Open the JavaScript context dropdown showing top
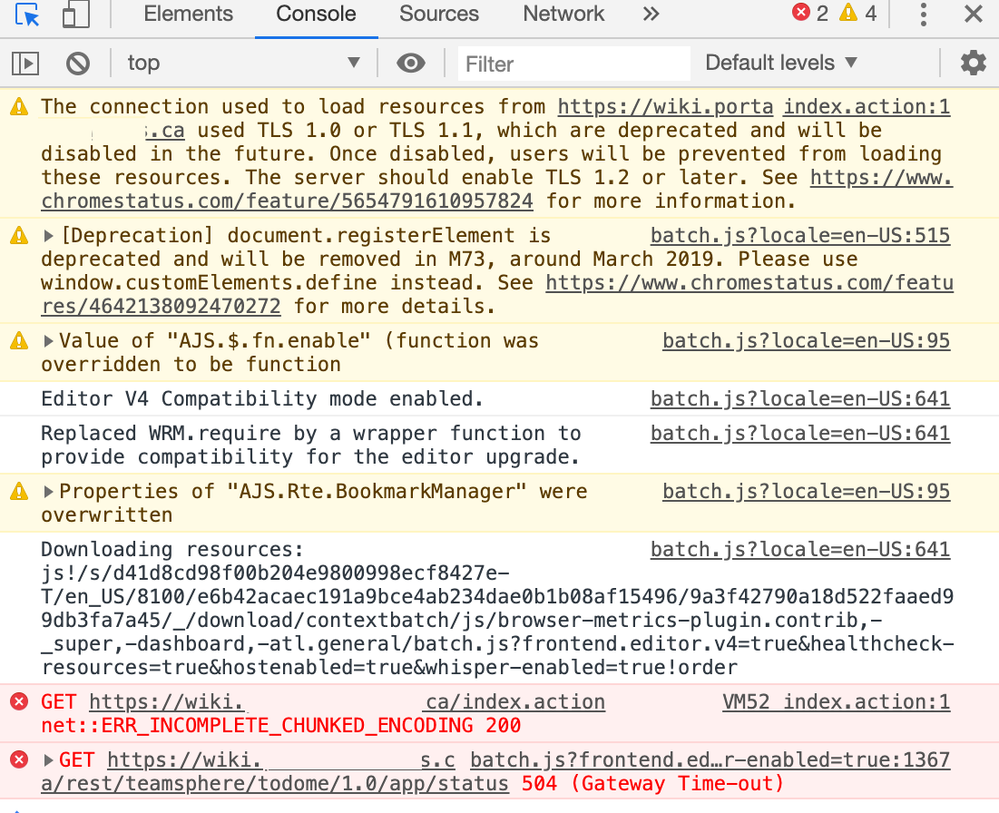Viewport: 999px width, 813px height. point(245,62)
